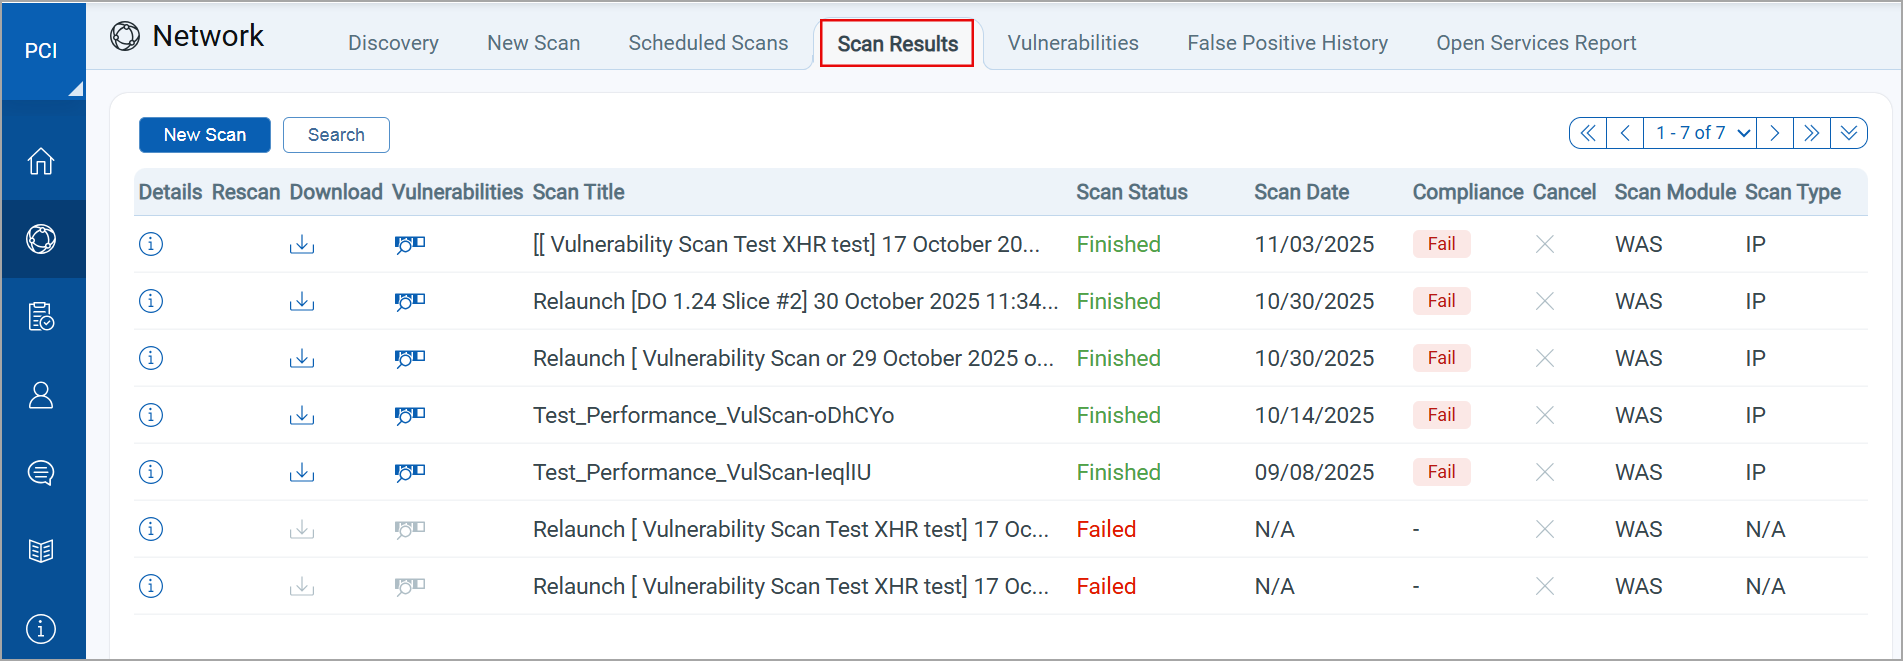
Task: Open the compliance report clipboard icon
Action: (x=41, y=316)
